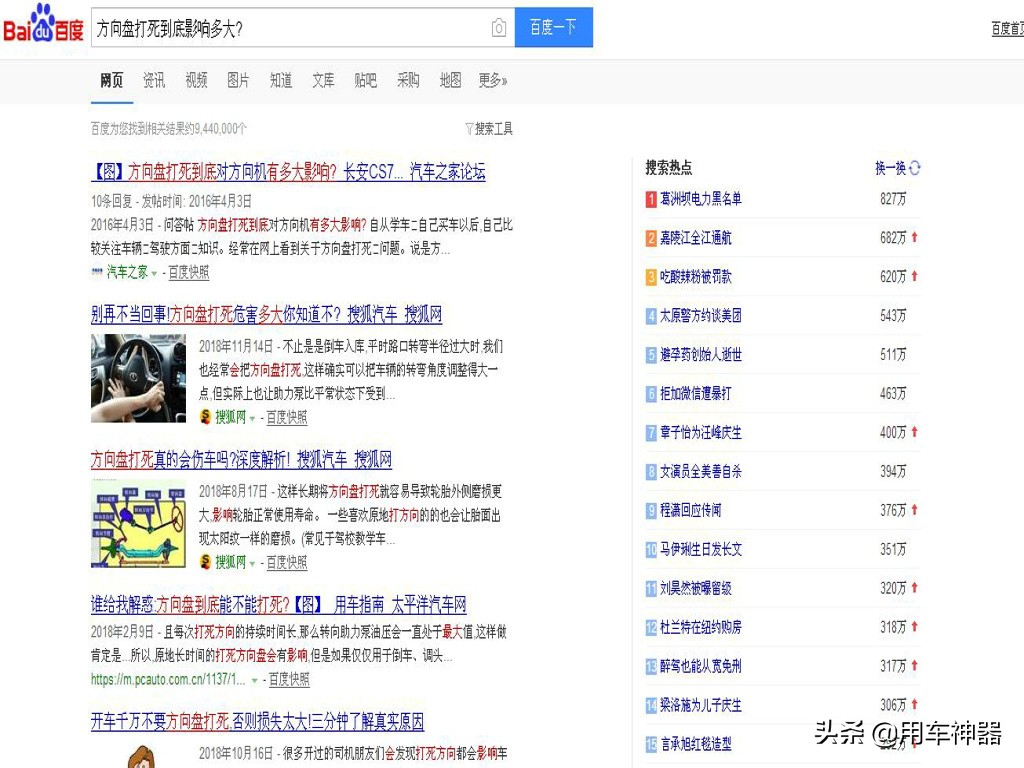Switch to the 图片 tab
Screen dimensions: 1024x768
pos(238,80)
